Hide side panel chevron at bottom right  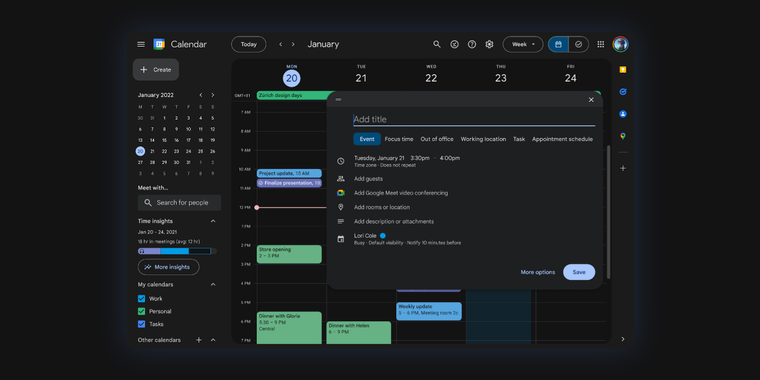click(623, 339)
